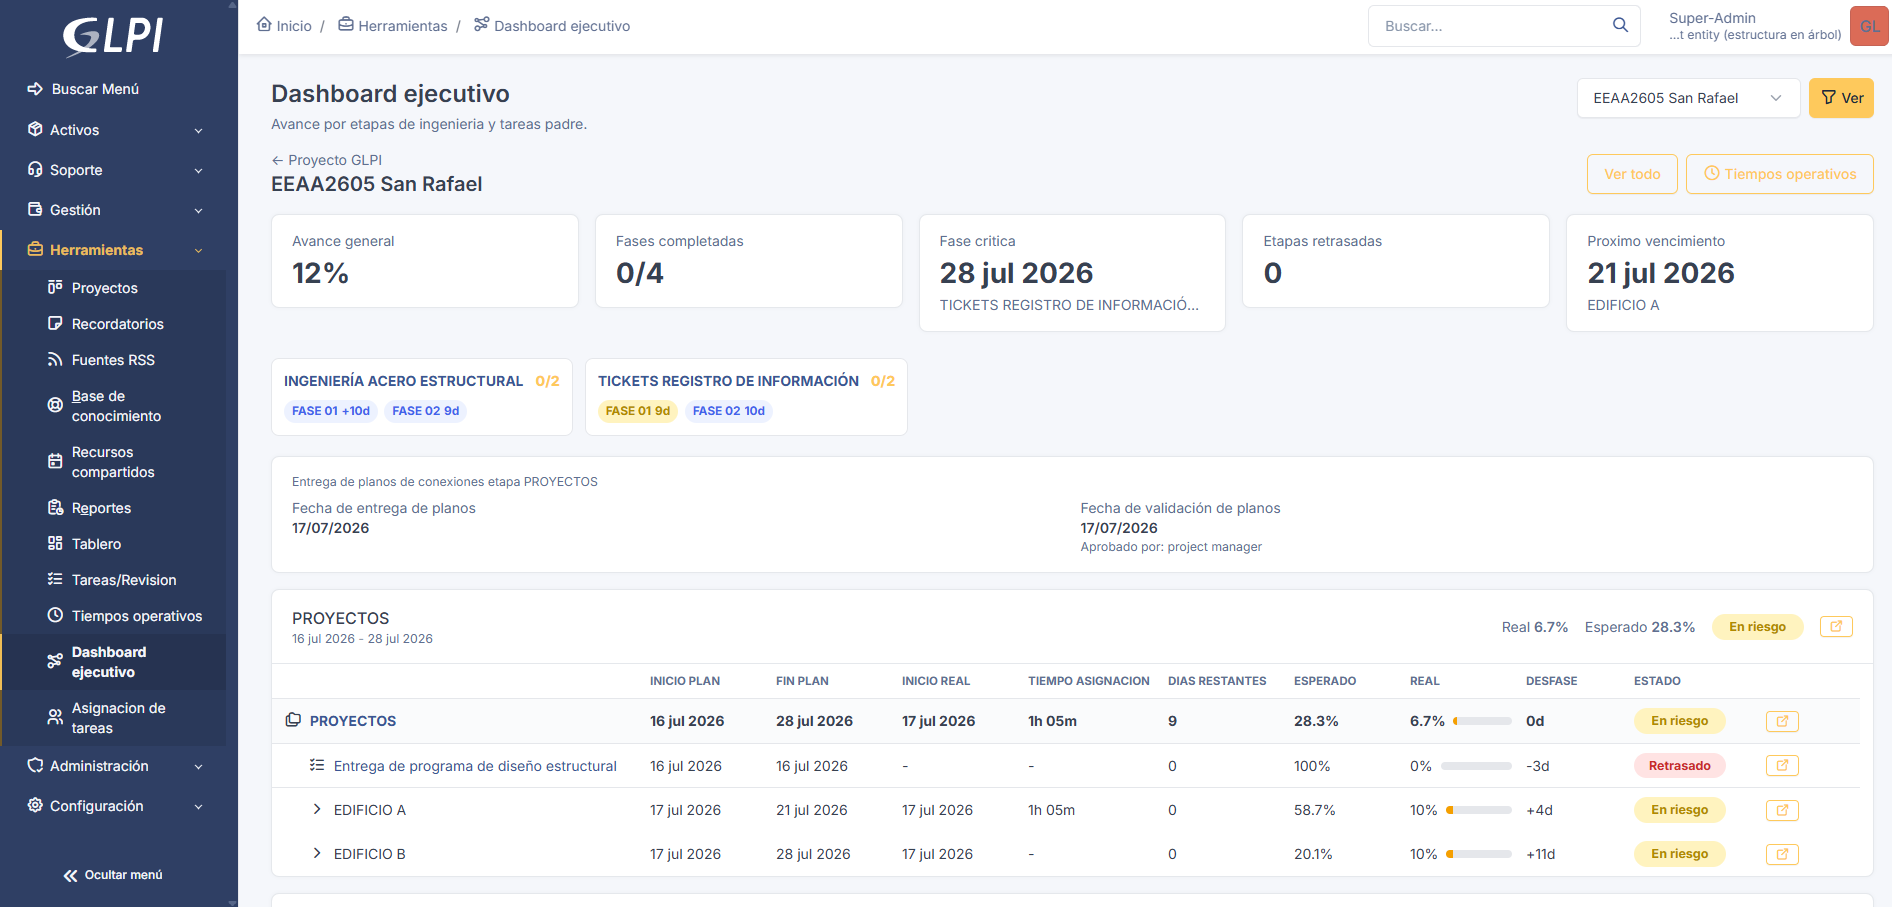The height and width of the screenshot is (907, 1892).
Task: Open the GL user avatar
Action: click(1869, 26)
